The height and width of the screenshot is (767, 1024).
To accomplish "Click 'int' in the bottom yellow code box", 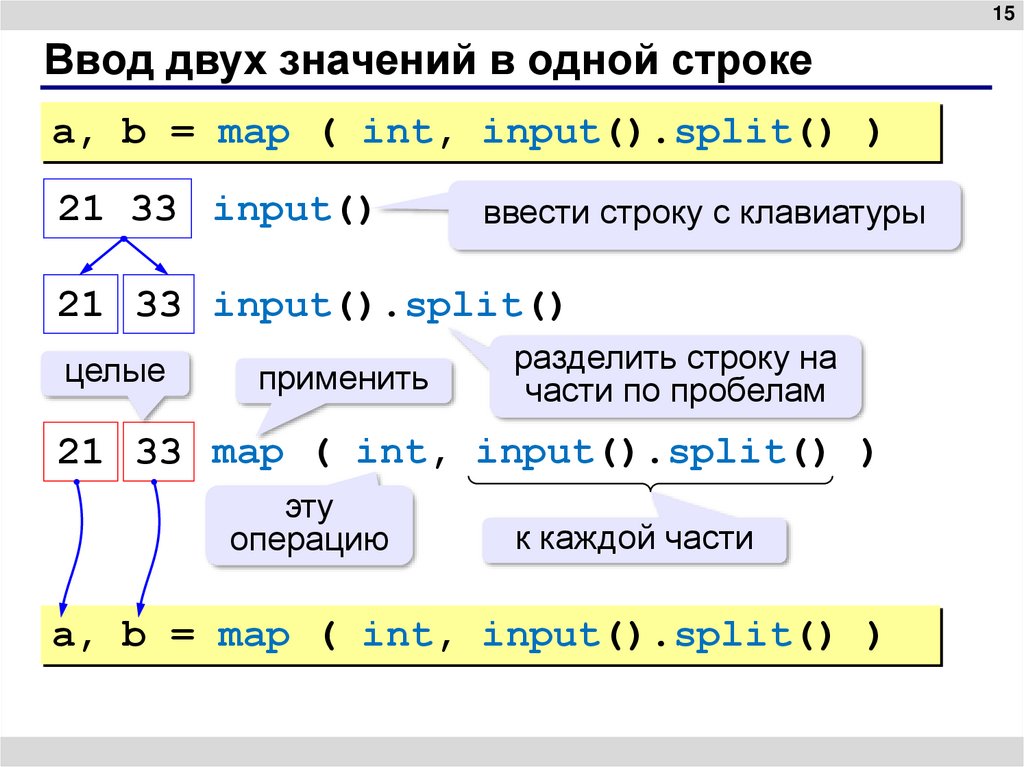I will pyautogui.click(x=398, y=634).
